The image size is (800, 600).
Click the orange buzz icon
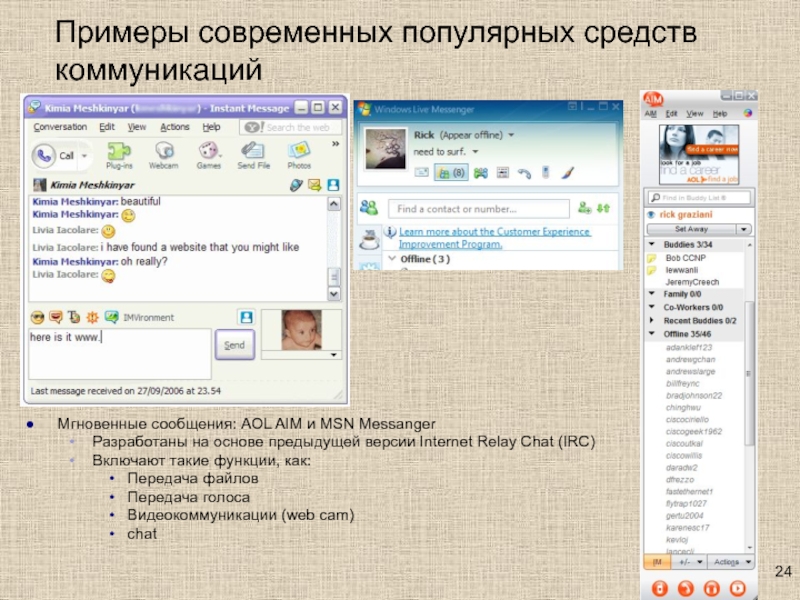[92, 317]
